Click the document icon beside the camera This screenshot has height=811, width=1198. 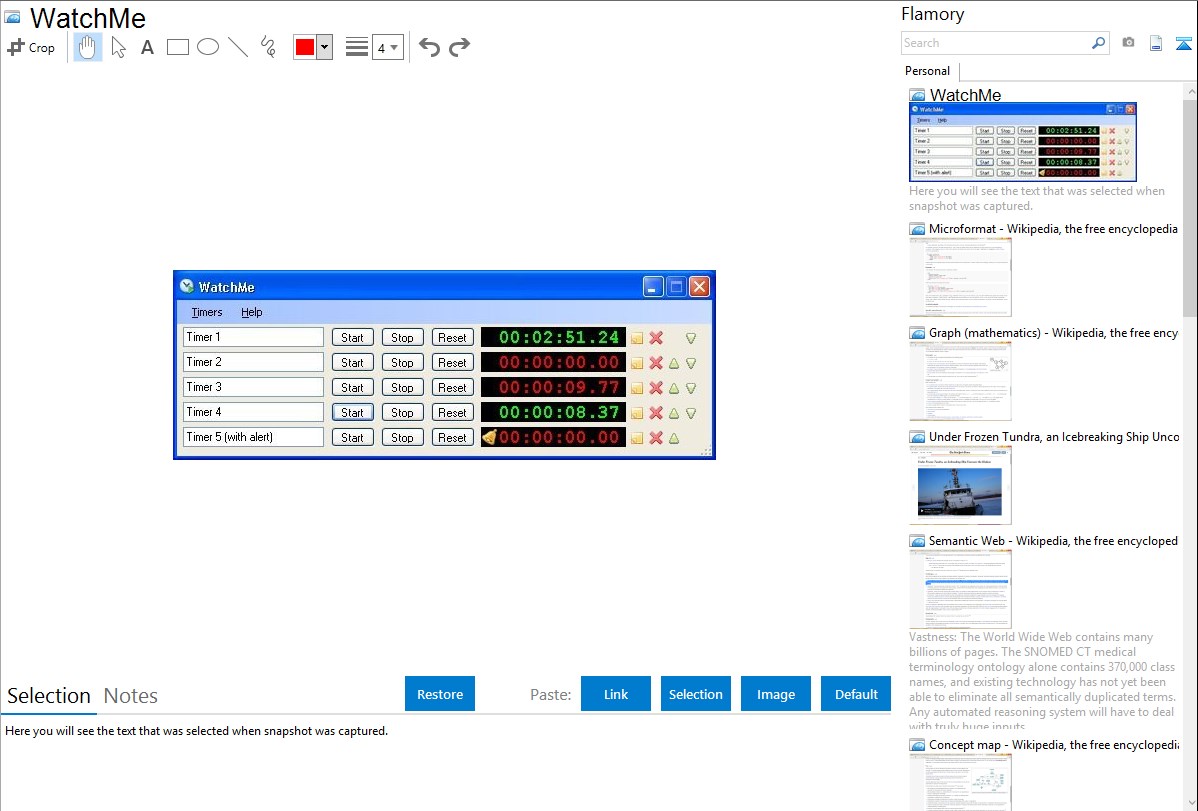[1156, 43]
